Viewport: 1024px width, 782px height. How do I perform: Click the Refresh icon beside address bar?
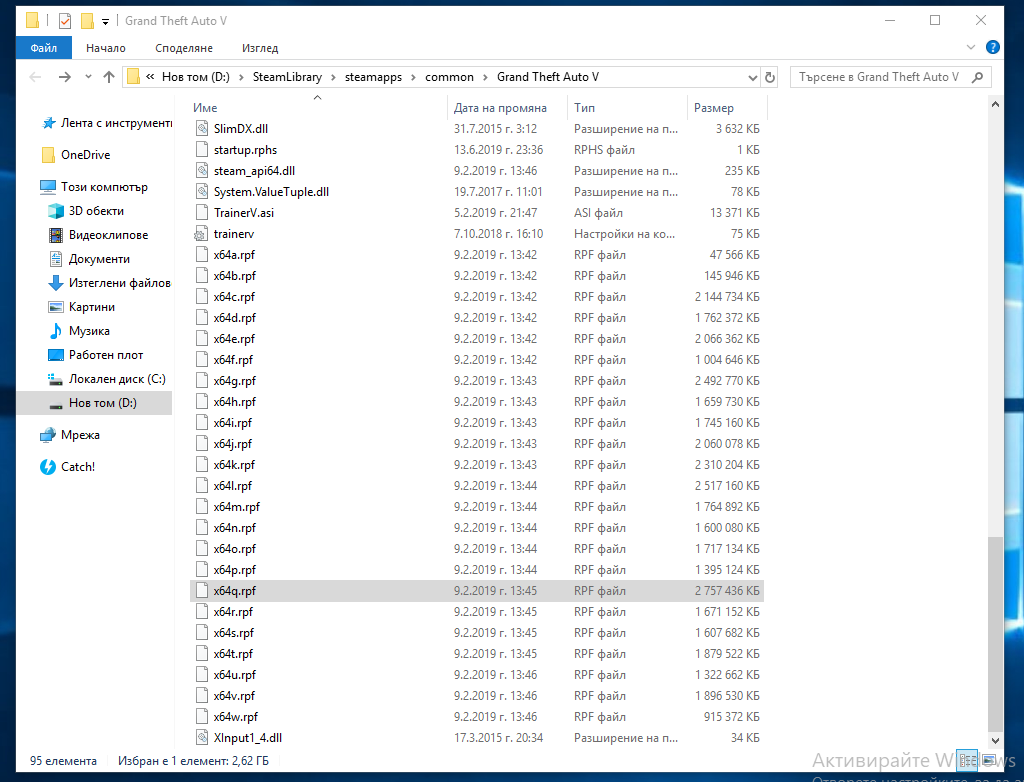[x=770, y=77]
